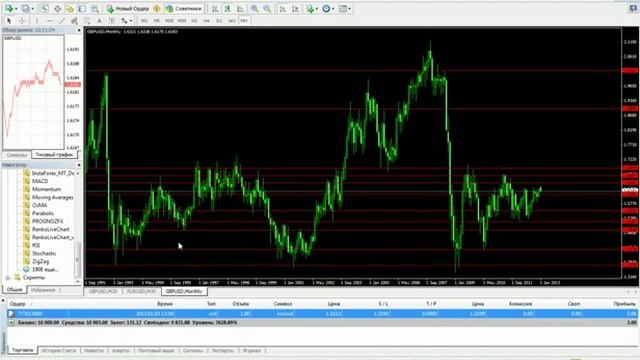The width and height of the screenshot is (640, 360).
Task: Select the MACD indicator in Navigator
Action: pos(40,181)
